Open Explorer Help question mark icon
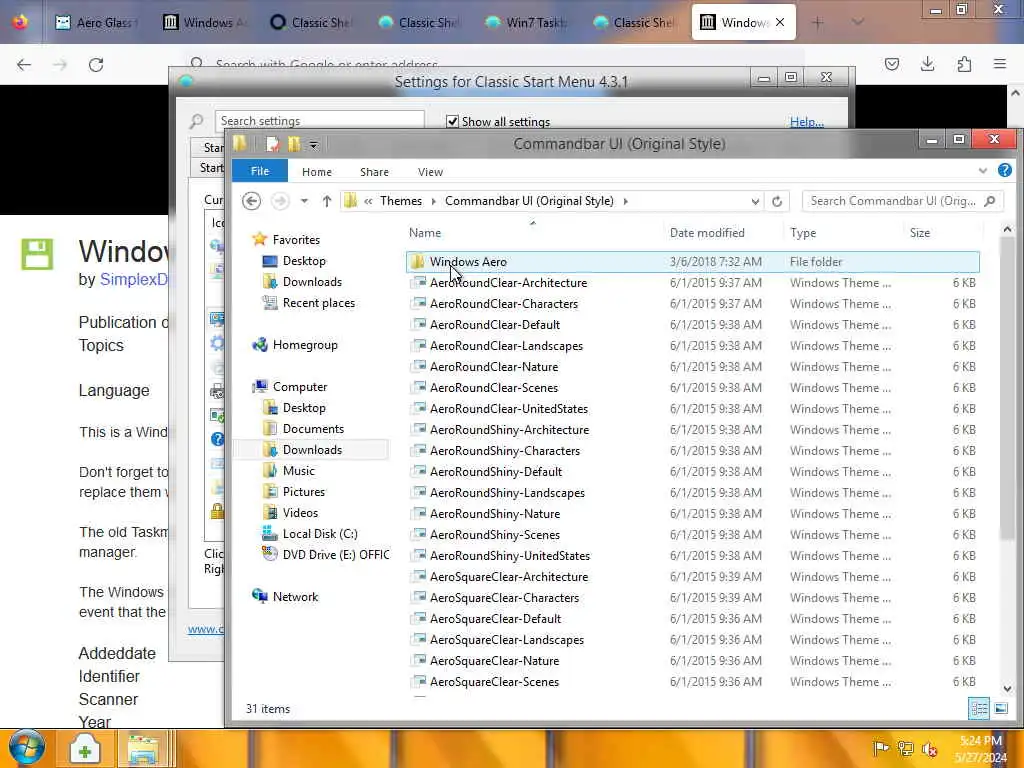1024x768 pixels. [1004, 170]
